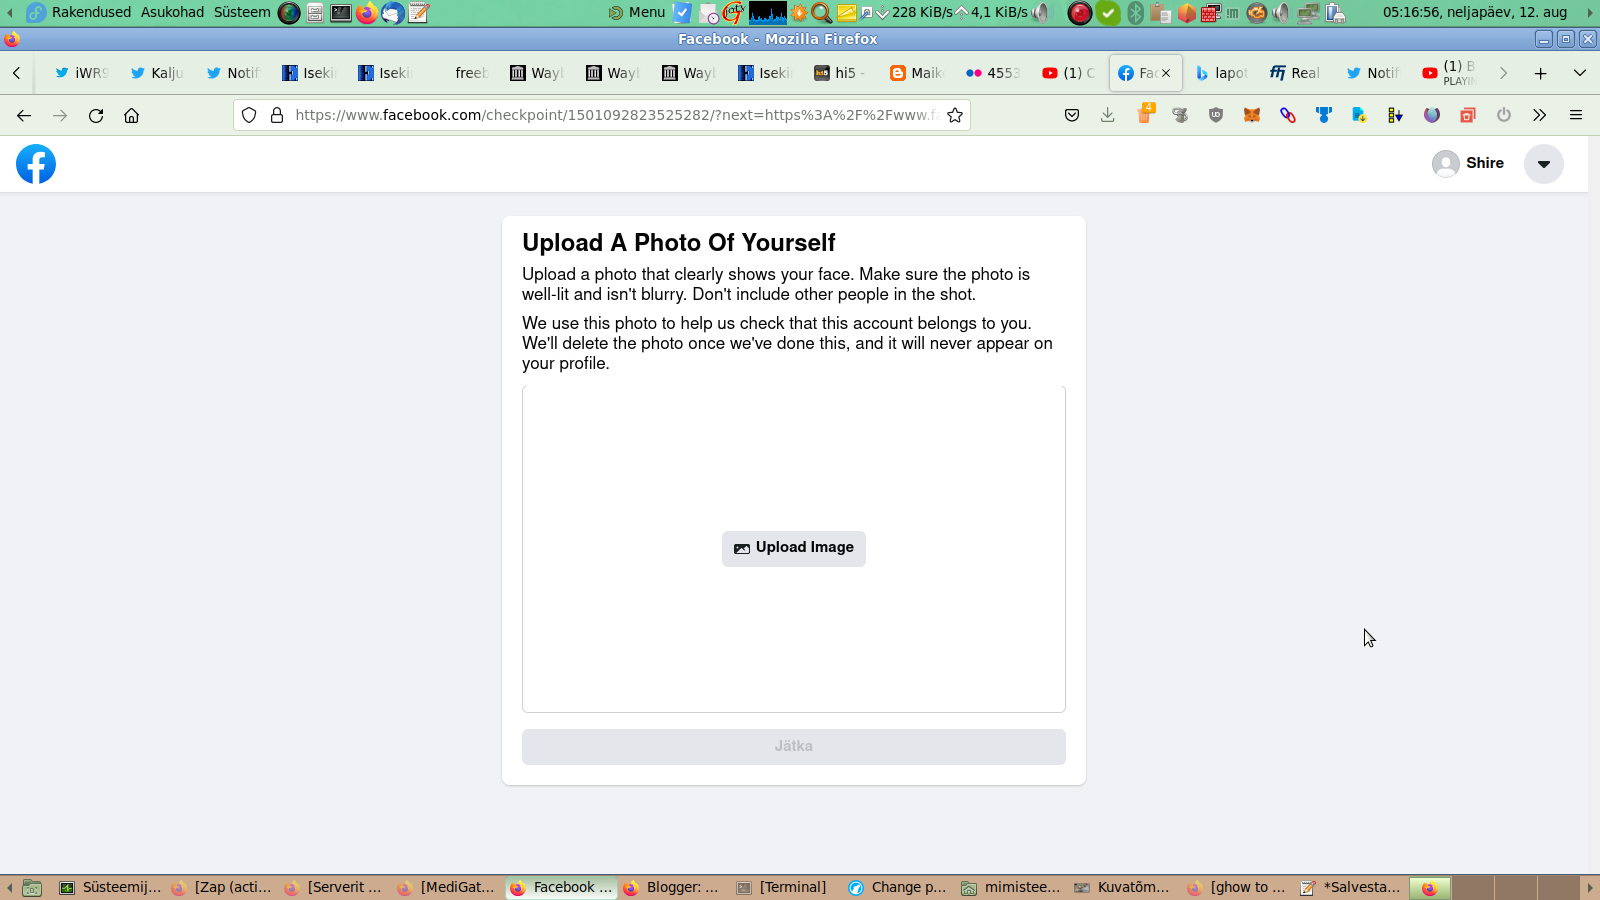Open the Asukohad places menu
This screenshot has width=1600, height=900.
tap(172, 12)
